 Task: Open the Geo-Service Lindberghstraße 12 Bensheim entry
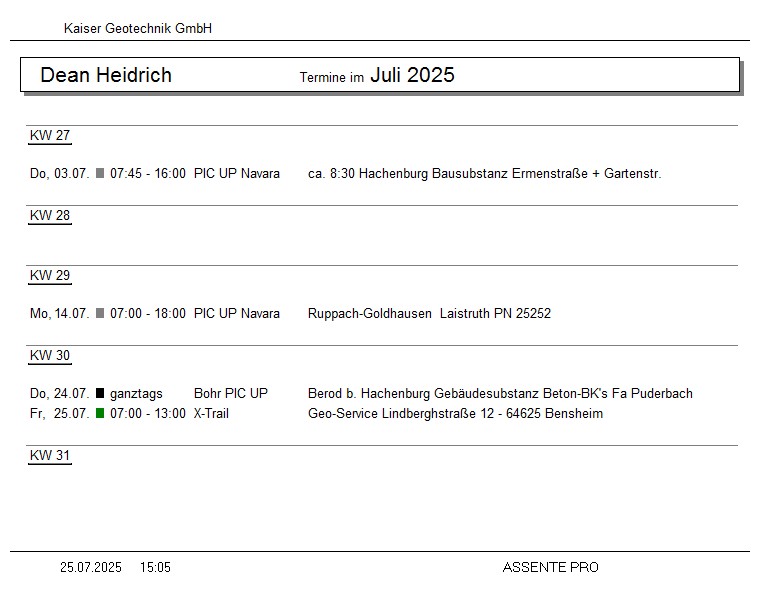click(455, 414)
